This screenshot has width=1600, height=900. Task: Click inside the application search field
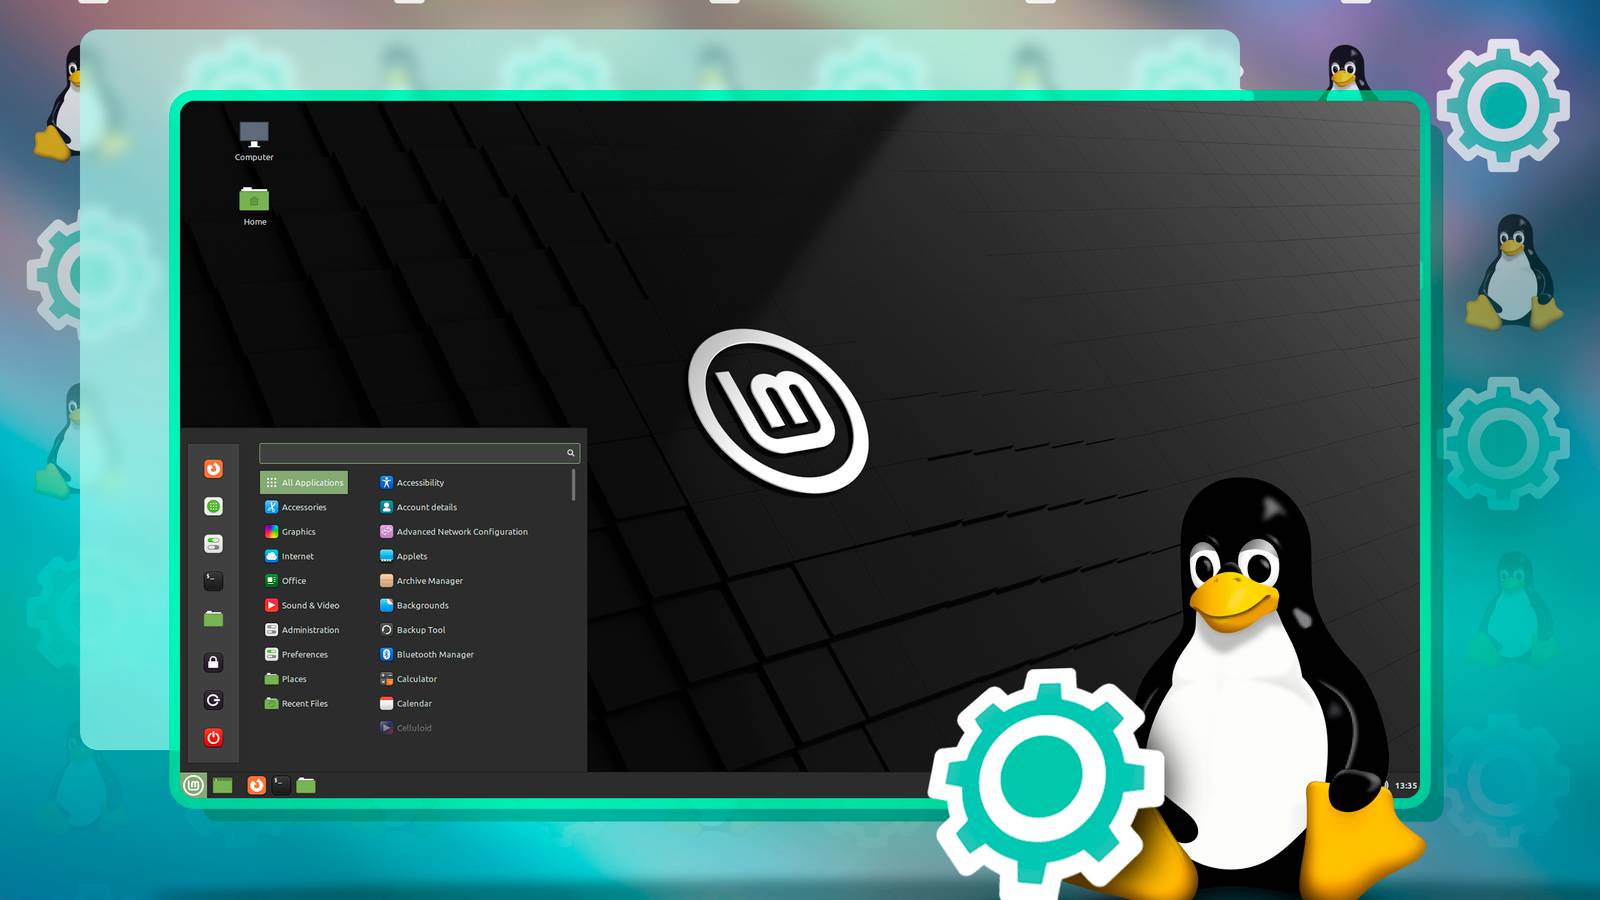tap(410, 452)
